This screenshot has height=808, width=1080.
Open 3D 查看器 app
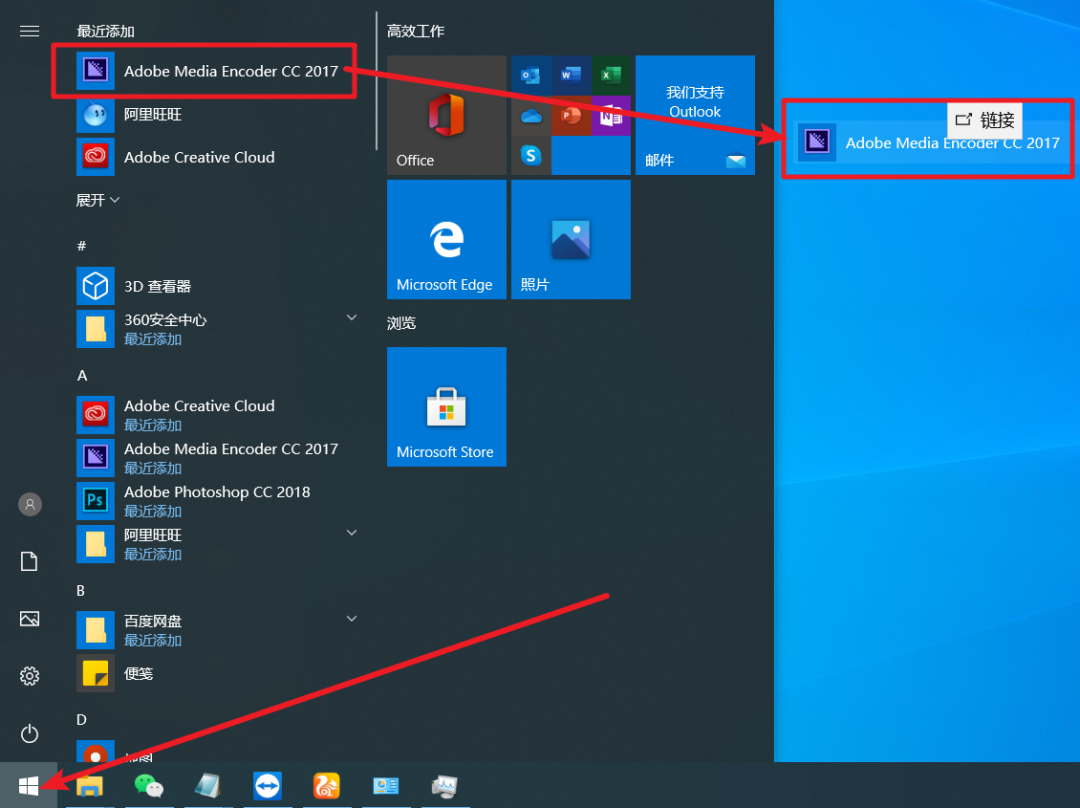[217, 286]
